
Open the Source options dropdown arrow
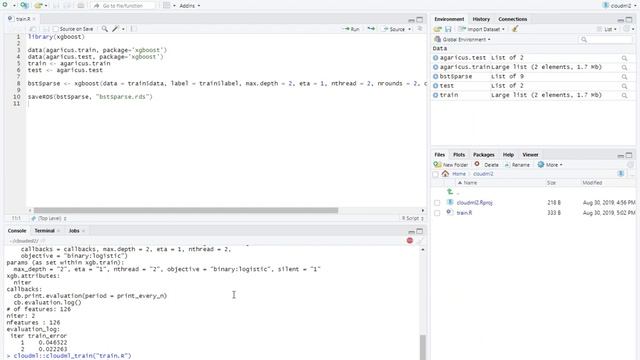(x=409, y=29)
